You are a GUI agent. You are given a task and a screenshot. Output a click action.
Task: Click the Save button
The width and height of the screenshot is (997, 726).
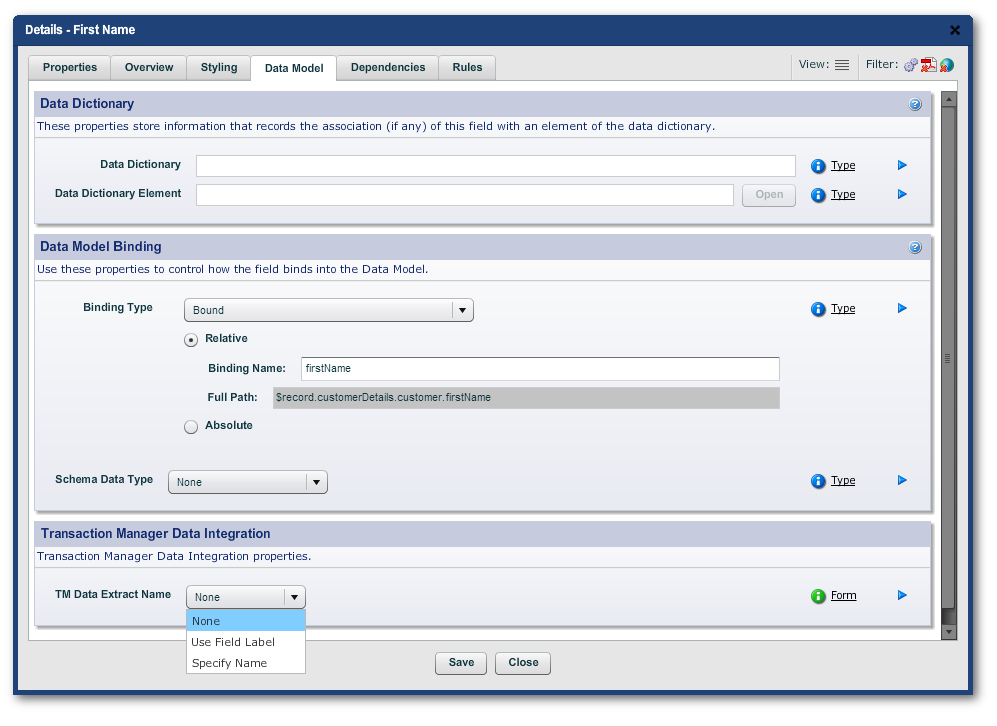point(461,663)
